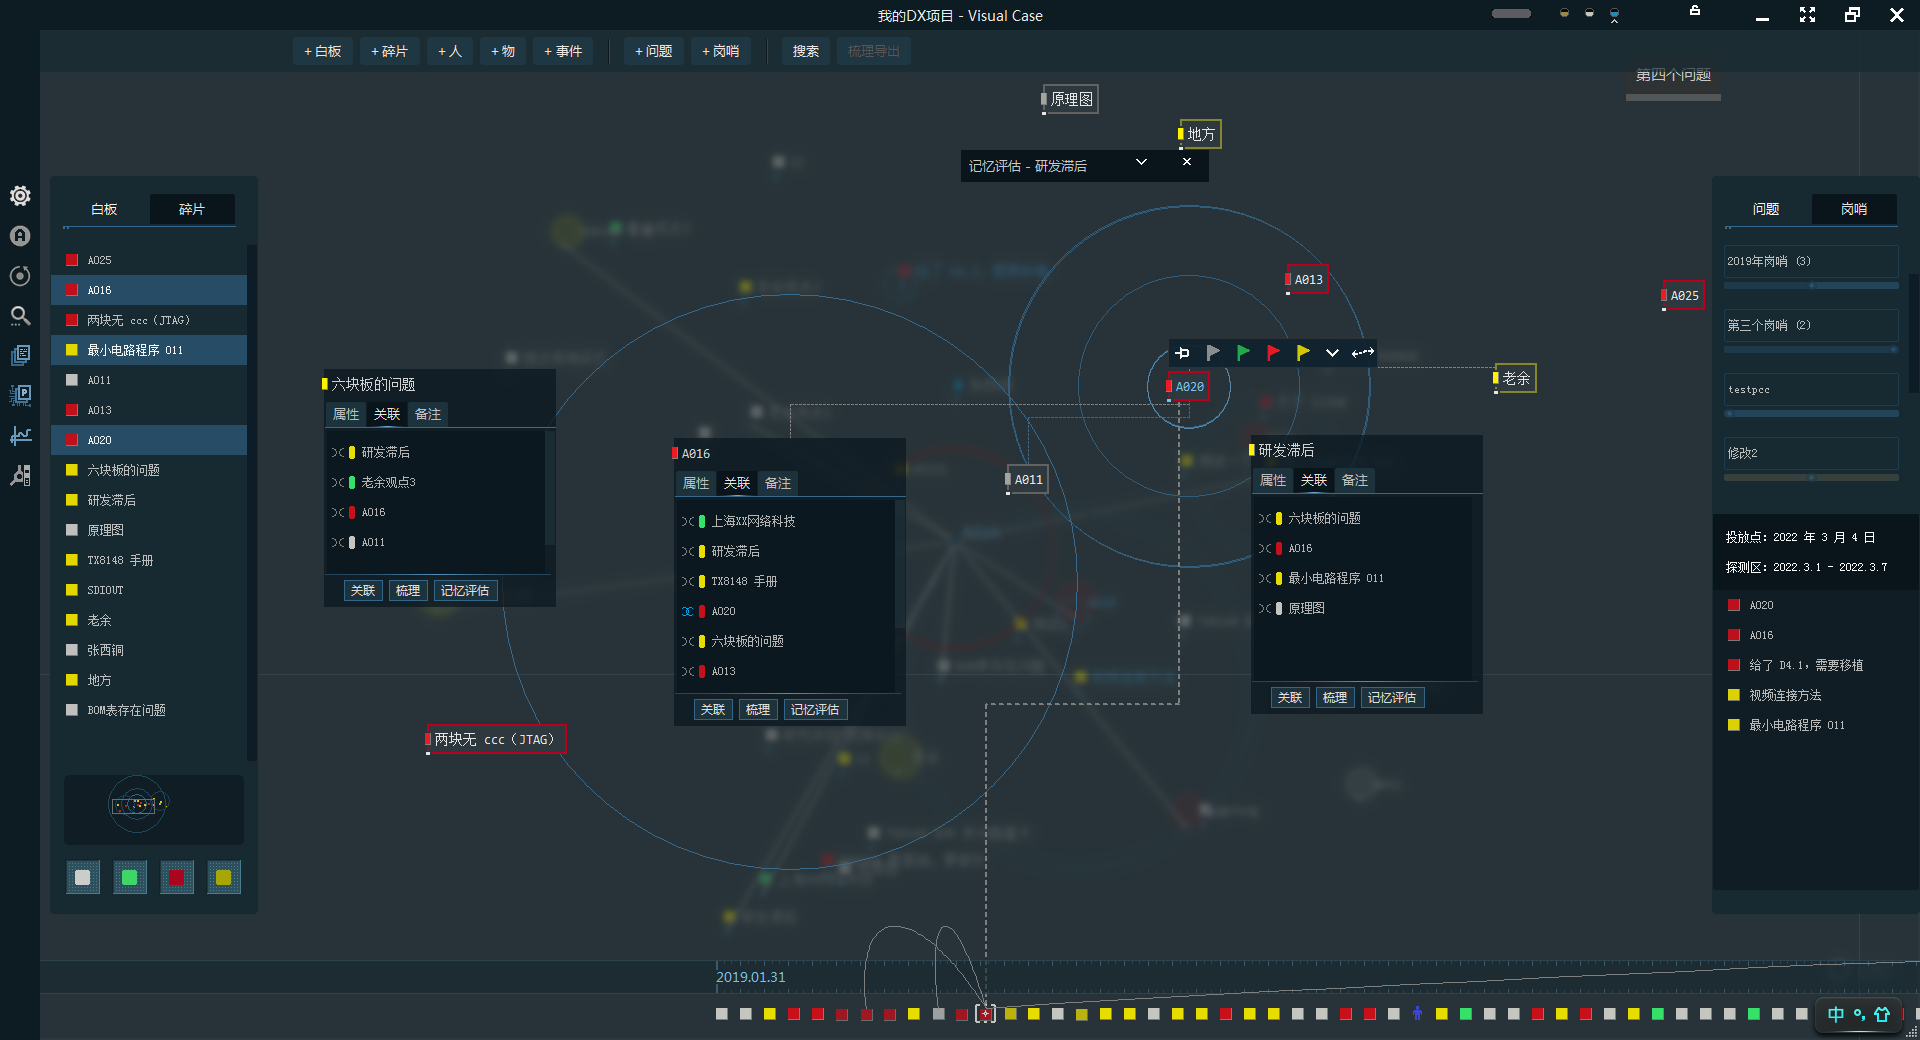Expand the chevron in A020 flag toolbar
1920x1040 pixels.
pos(1332,353)
